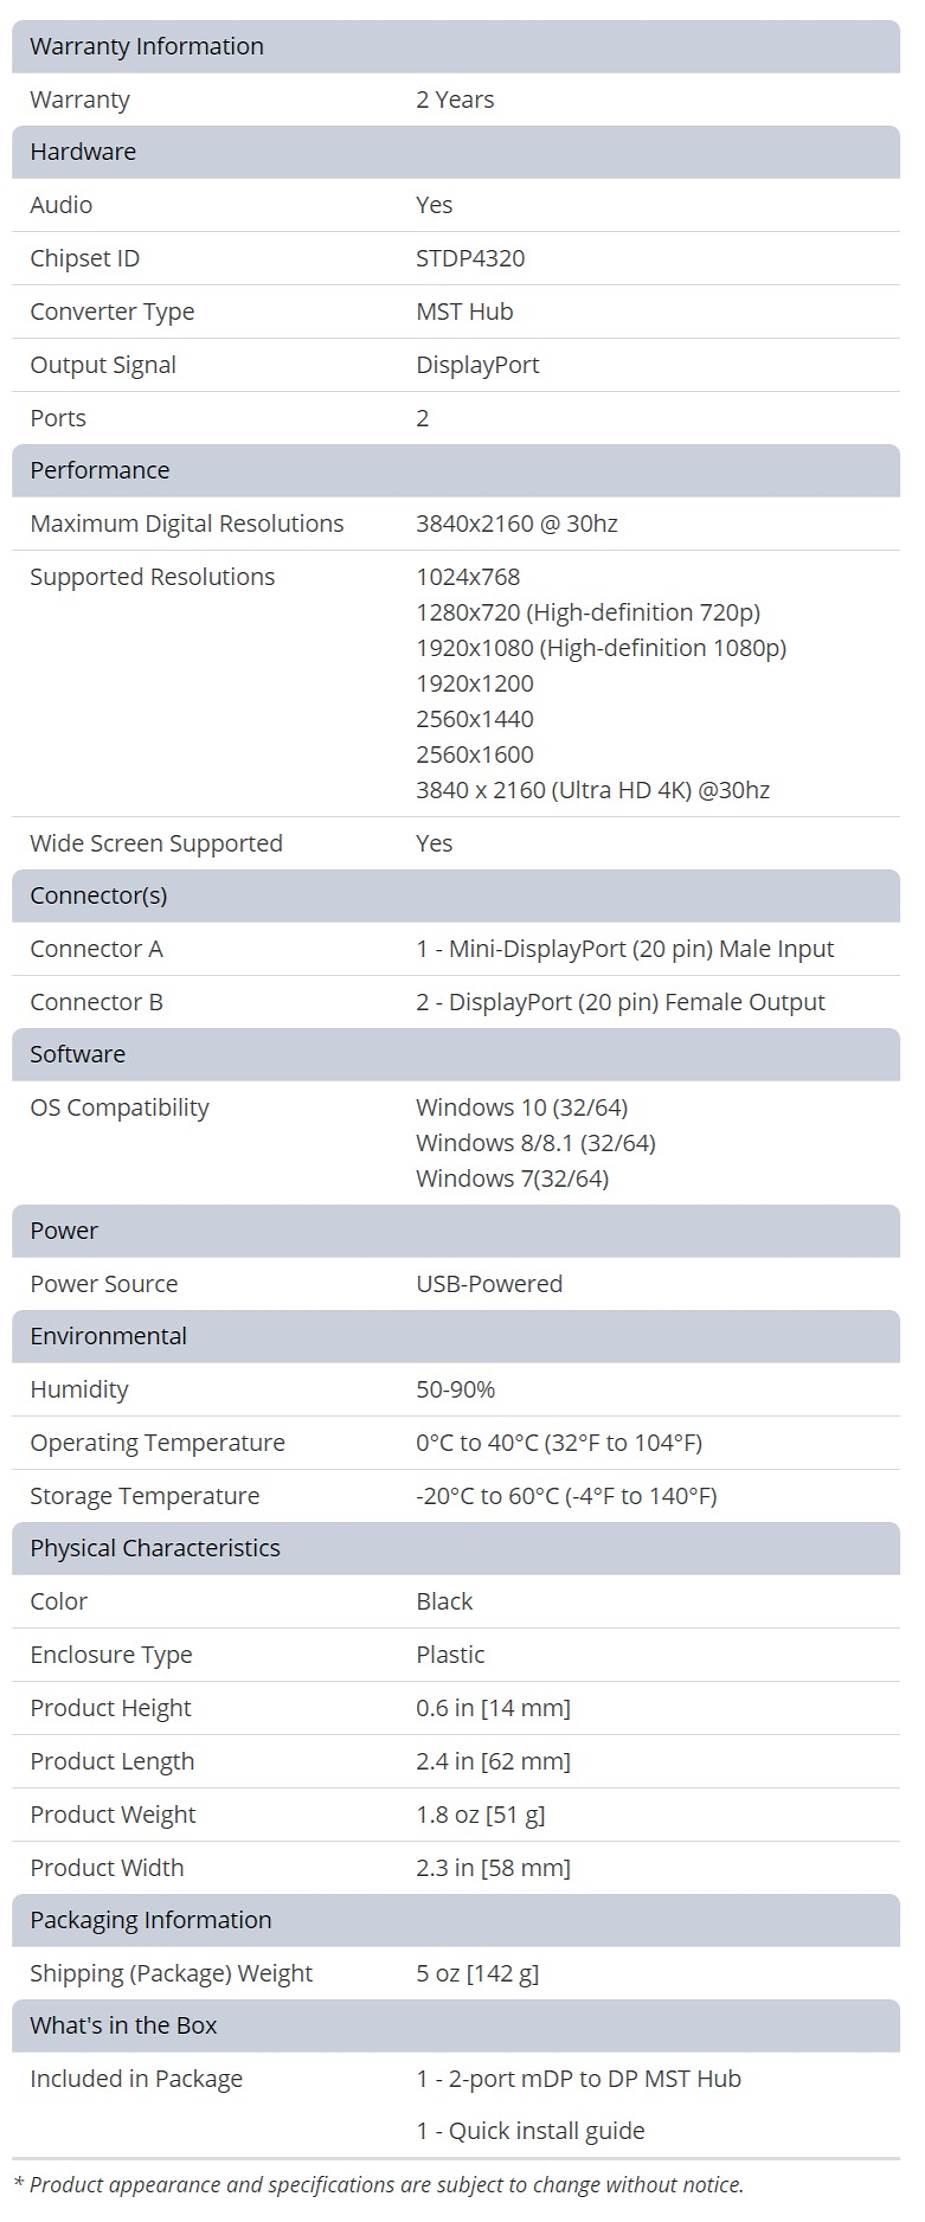
Task: Click the Packaging Information section header
Action: click(x=151, y=1920)
